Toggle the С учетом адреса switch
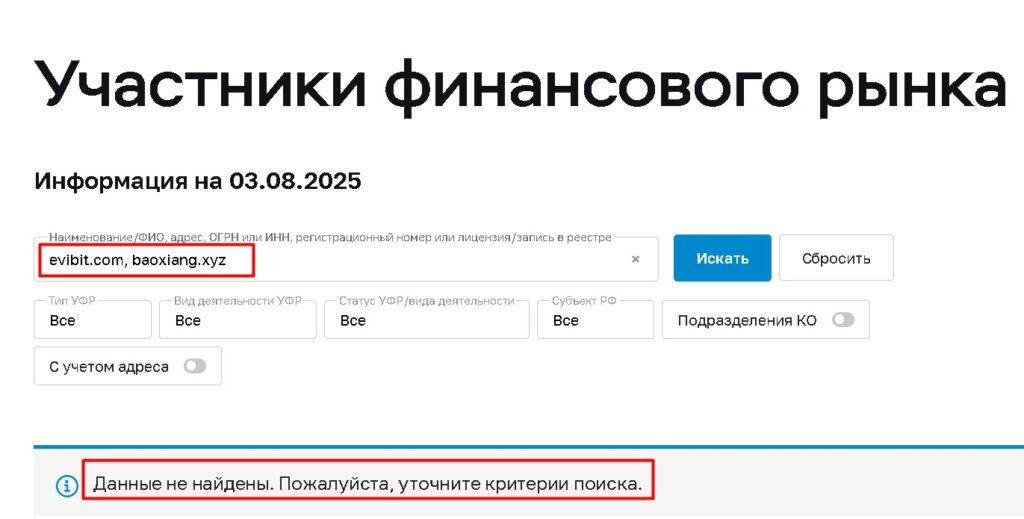Screen dimensions: 1024x519 (x=195, y=366)
